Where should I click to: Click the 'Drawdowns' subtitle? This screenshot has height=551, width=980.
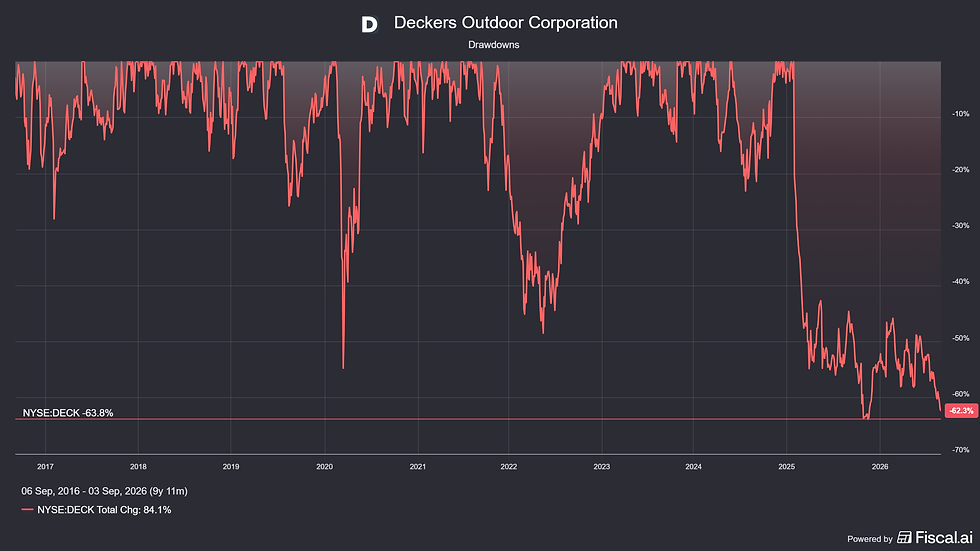tap(493, 45)
